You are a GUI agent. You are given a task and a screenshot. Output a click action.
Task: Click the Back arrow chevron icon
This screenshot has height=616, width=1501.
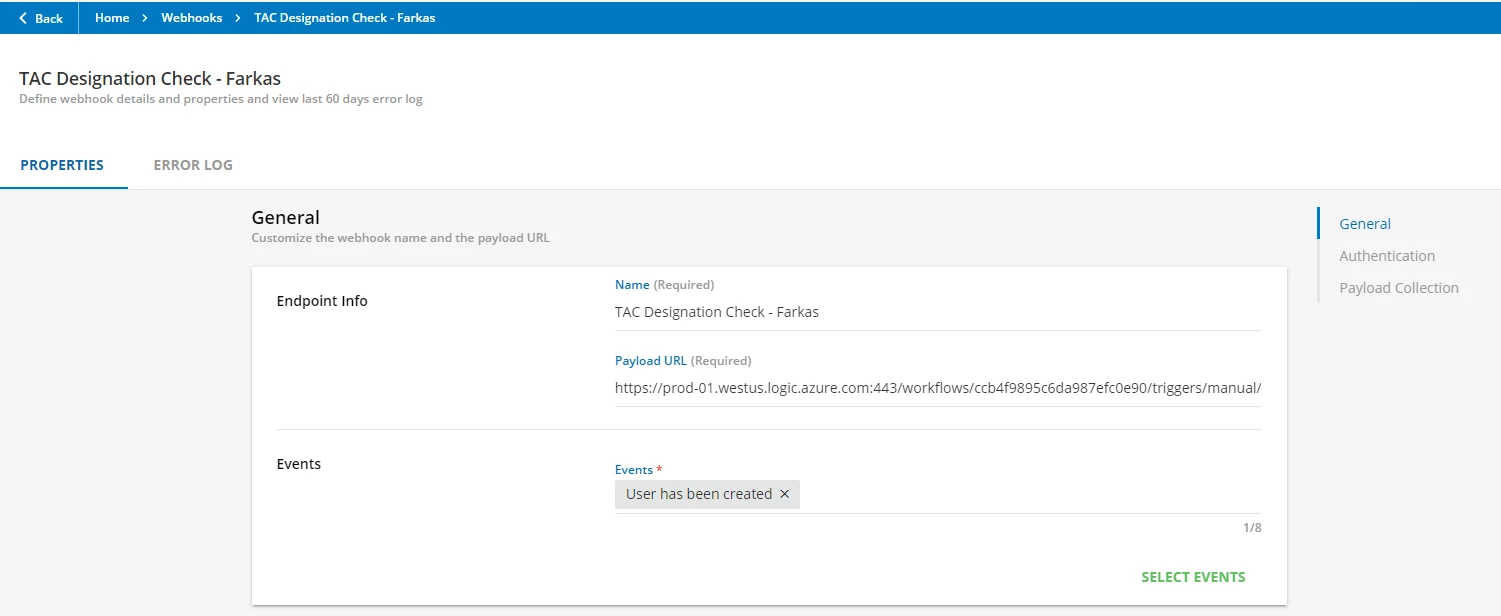23,18
